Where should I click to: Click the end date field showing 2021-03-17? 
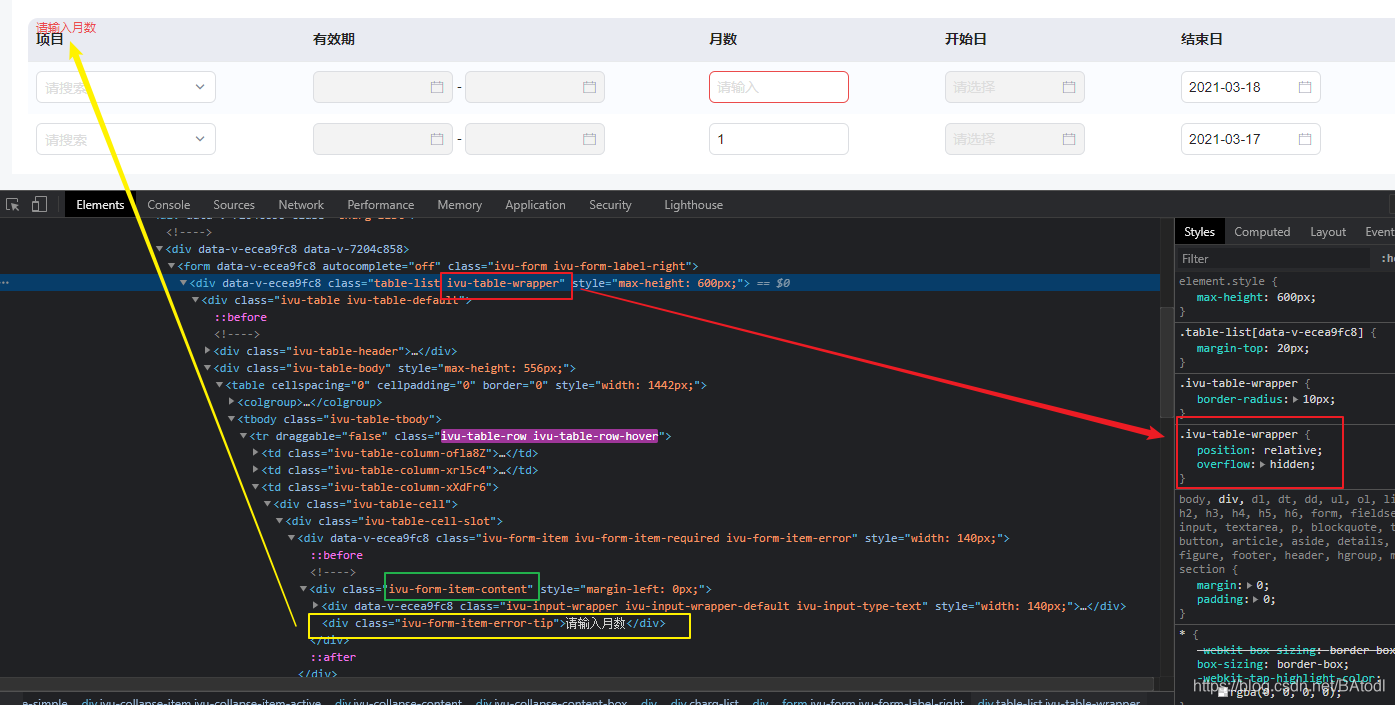[1251, 139]
